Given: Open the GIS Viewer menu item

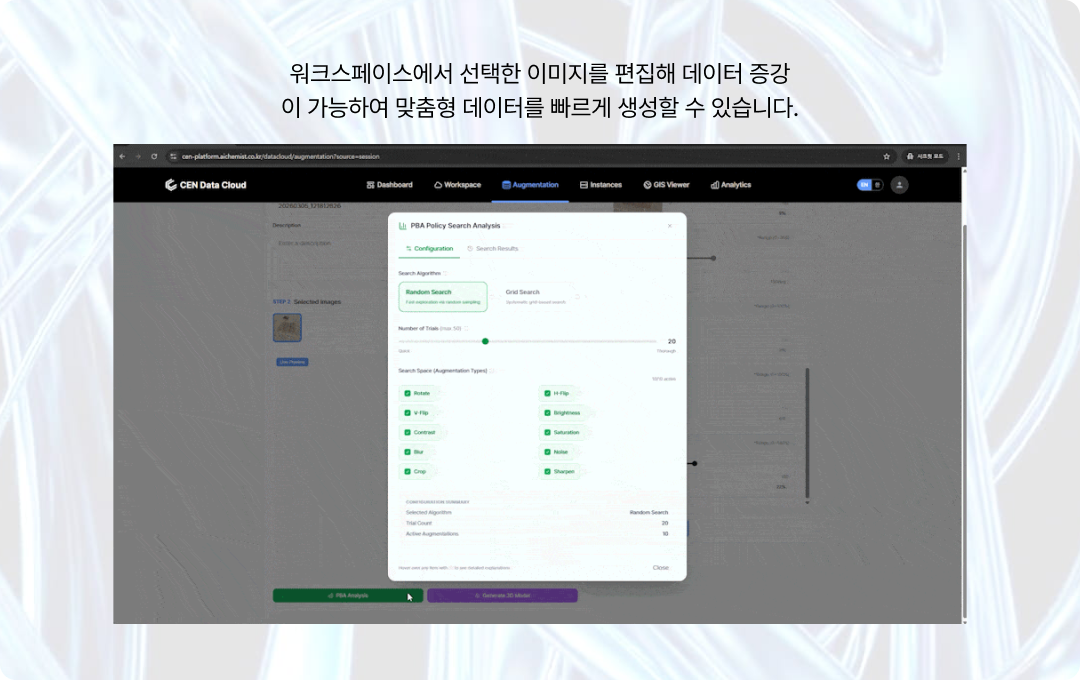Looking at the screenshot, I should pyautogui.click(x=666, y=185).
